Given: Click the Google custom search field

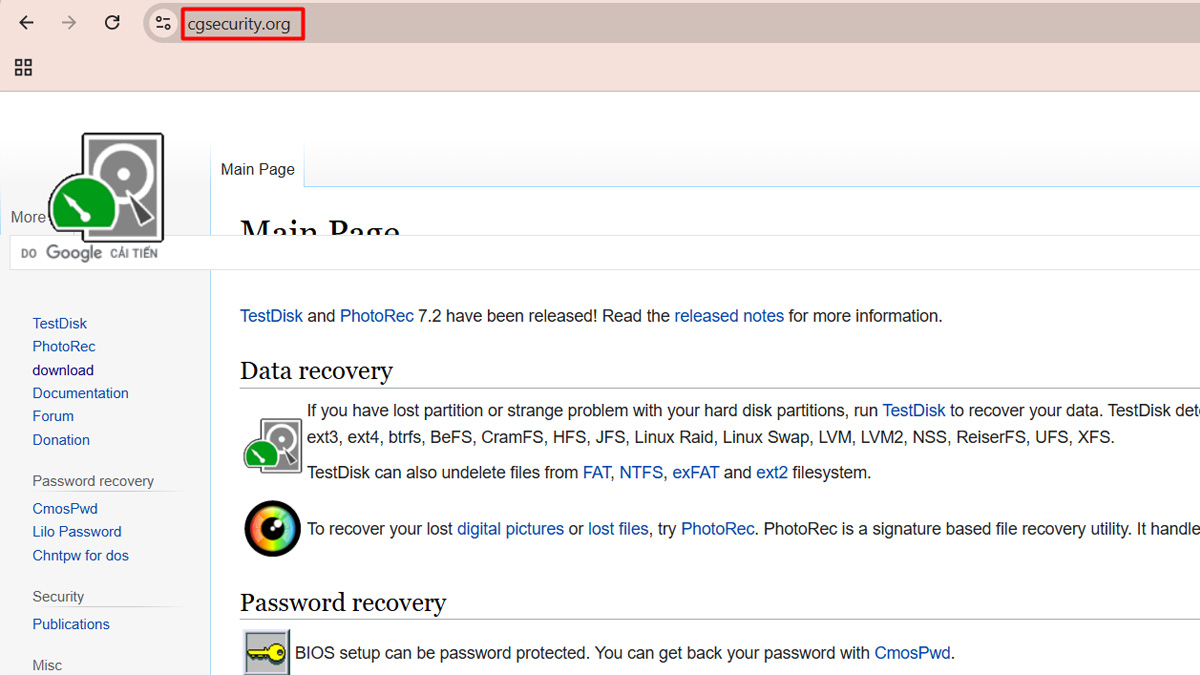Looking at the screenshot, I should pos(605,253).
